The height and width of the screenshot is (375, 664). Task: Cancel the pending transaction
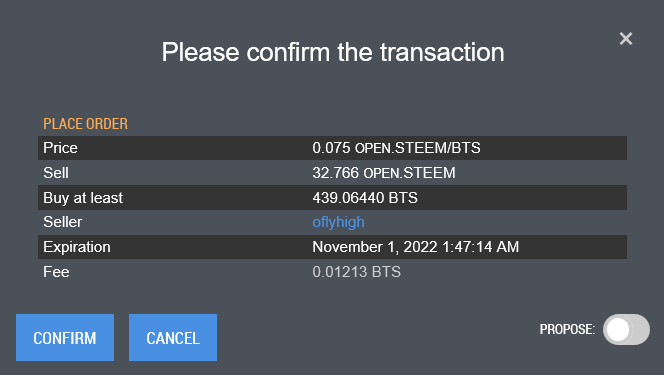[x=173, y=337]
